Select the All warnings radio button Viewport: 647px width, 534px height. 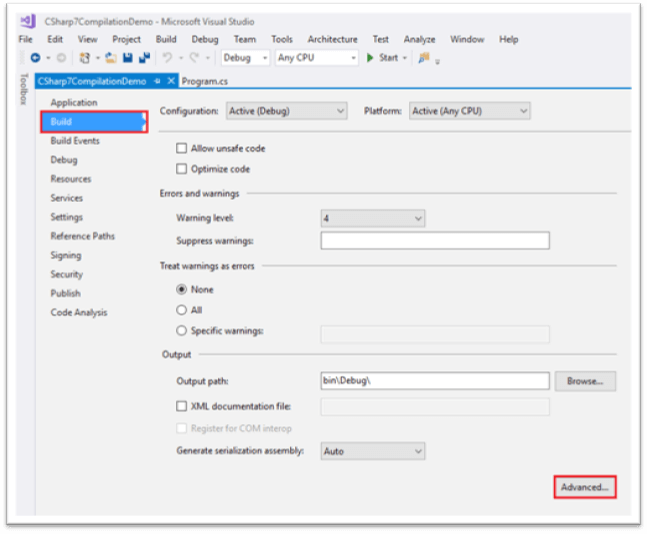pyautogui.click(x=182, y=310)
